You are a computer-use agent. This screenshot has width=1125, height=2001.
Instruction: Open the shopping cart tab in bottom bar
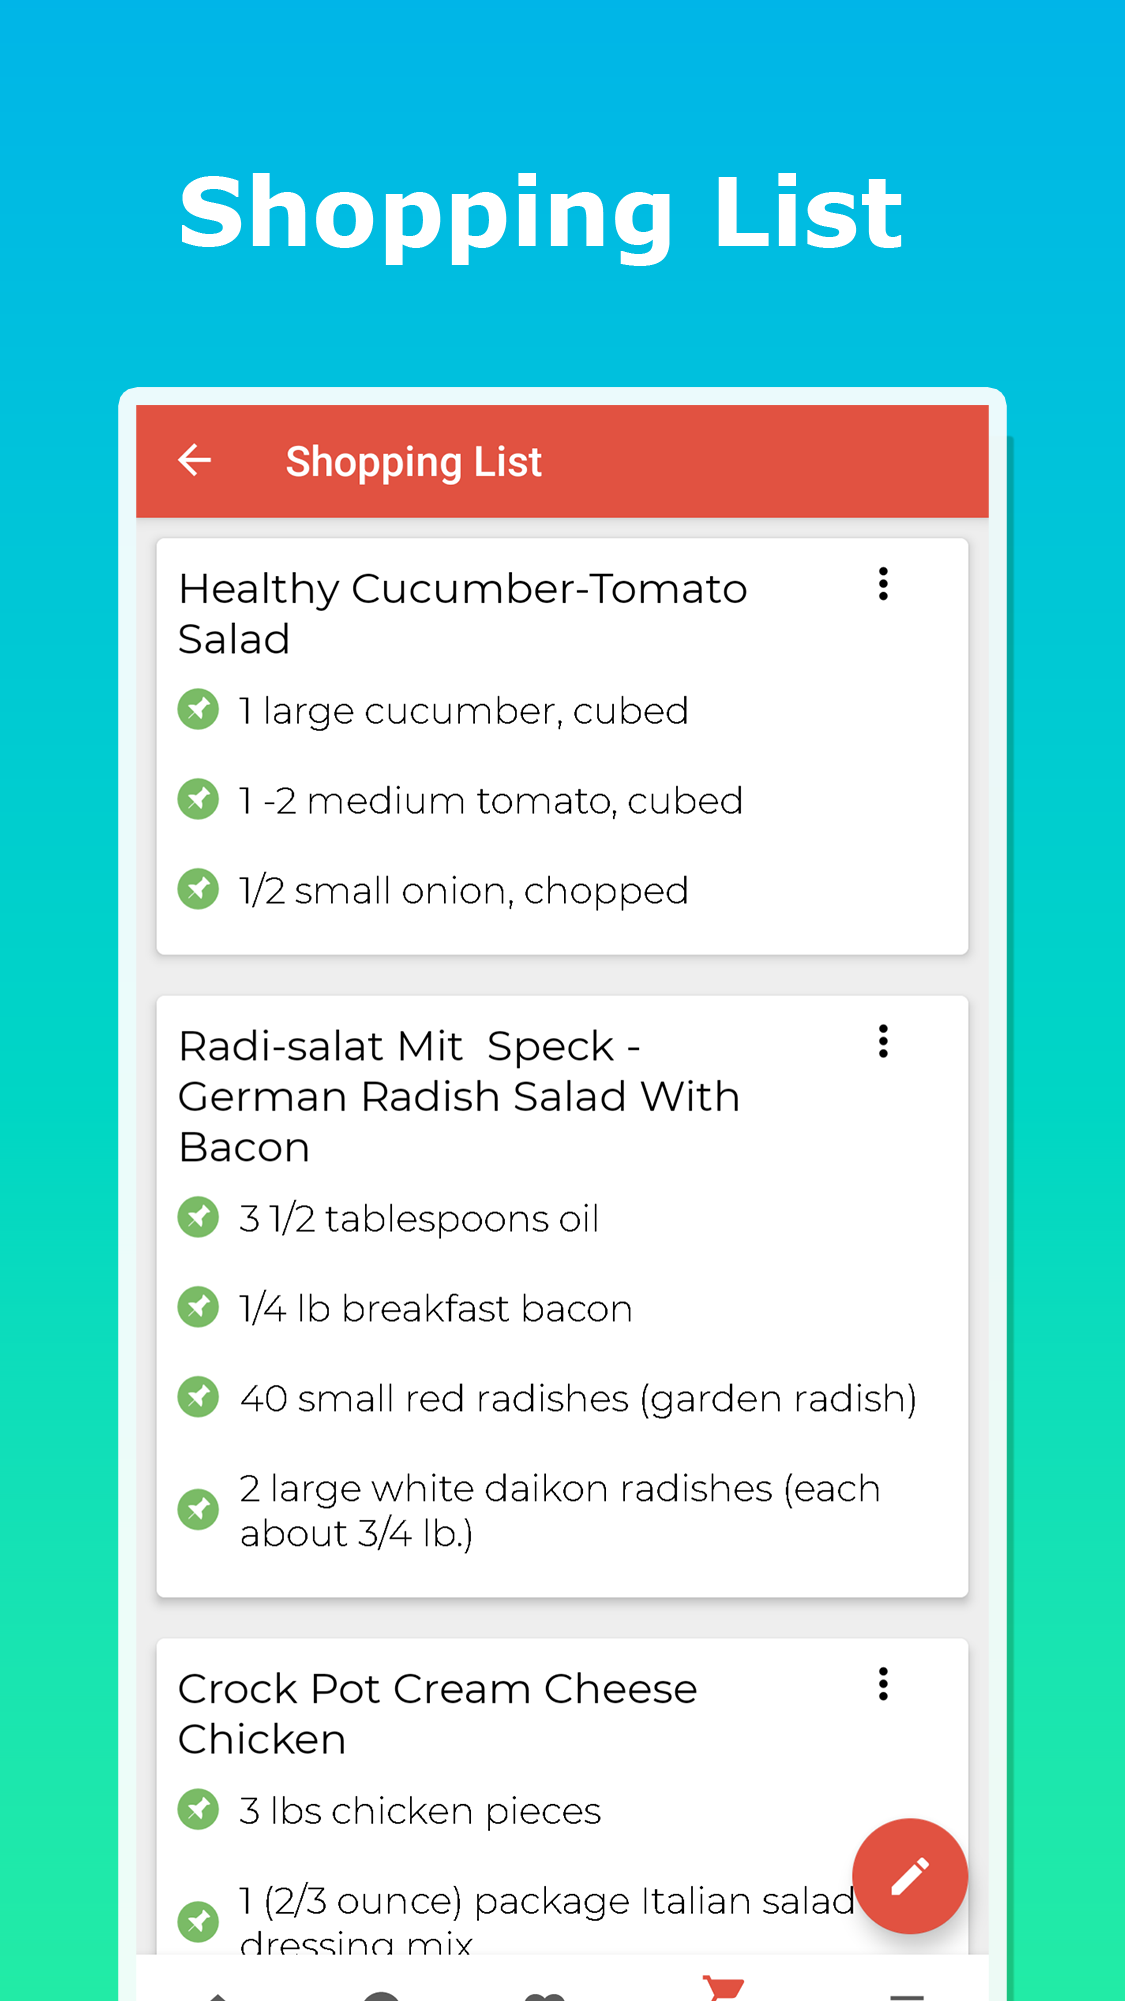pos(723,1988)
